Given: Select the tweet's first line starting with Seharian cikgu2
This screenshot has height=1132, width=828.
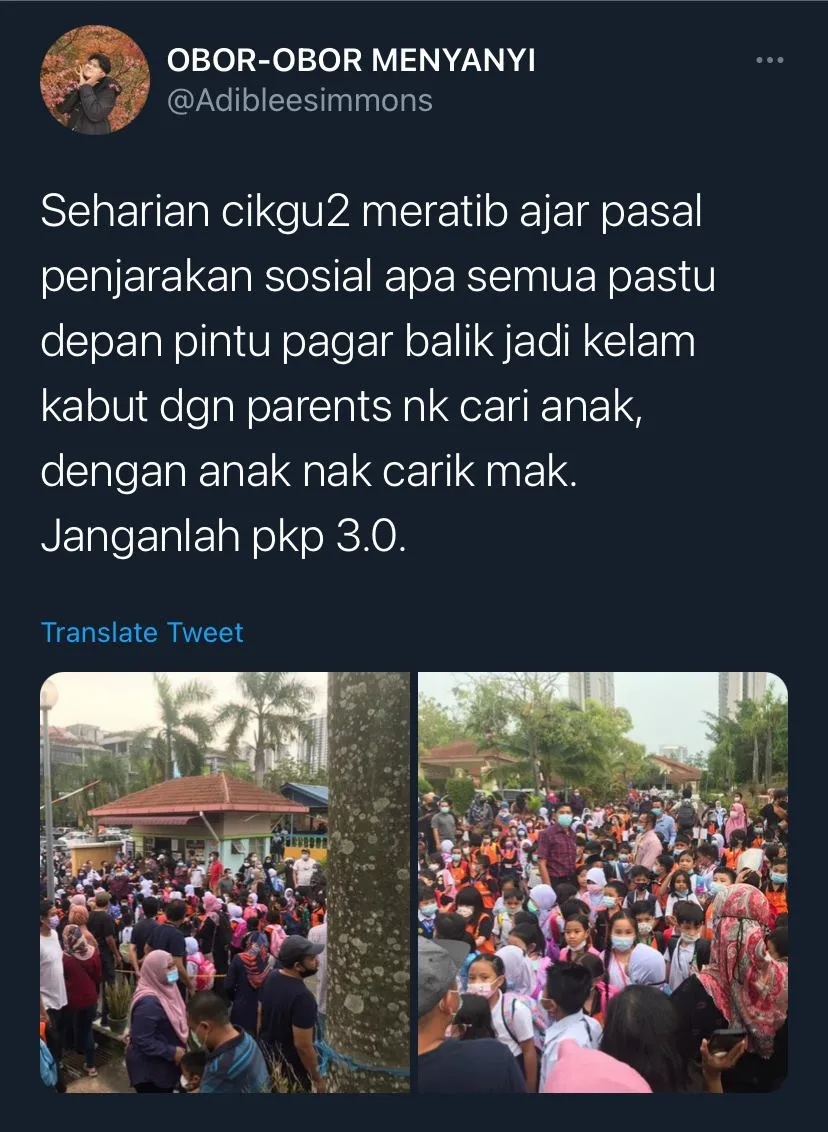Looking at the screenshot, I should (371, 212).
